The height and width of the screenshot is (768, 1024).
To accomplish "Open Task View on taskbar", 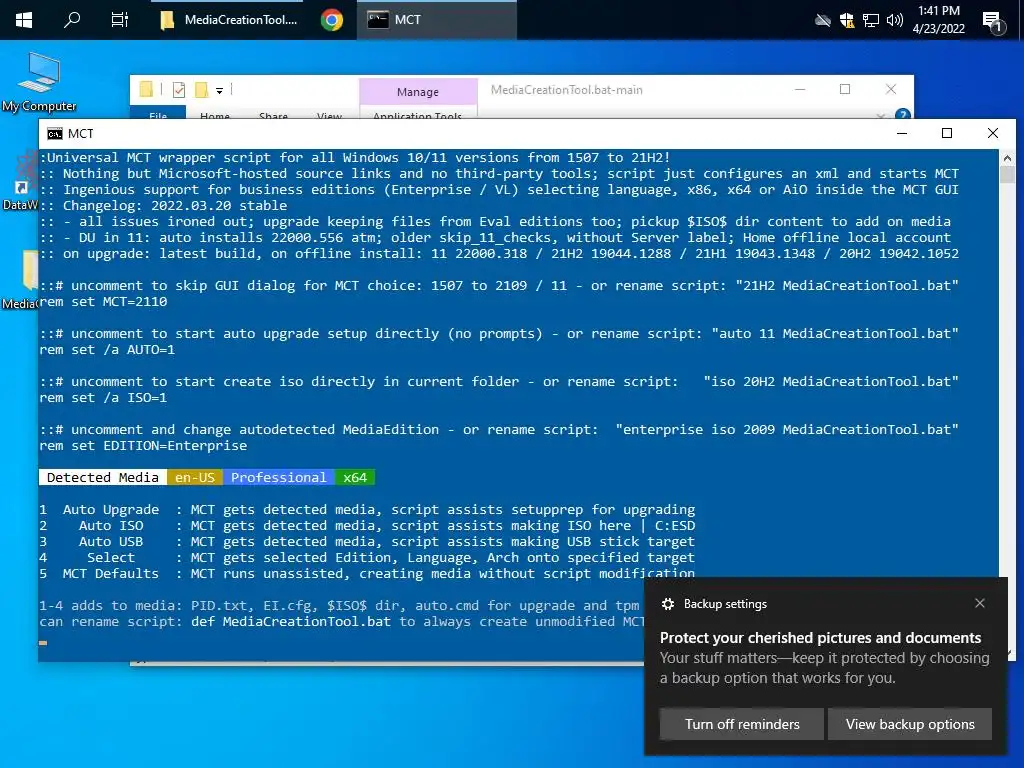I will (x=120, y=20).
